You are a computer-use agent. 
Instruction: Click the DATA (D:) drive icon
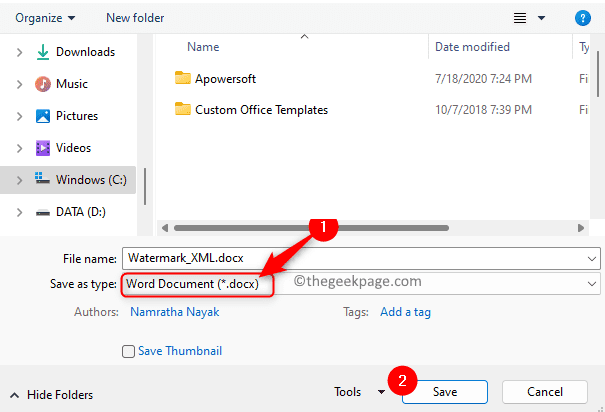pyautogui.click(x=42, y=212)
